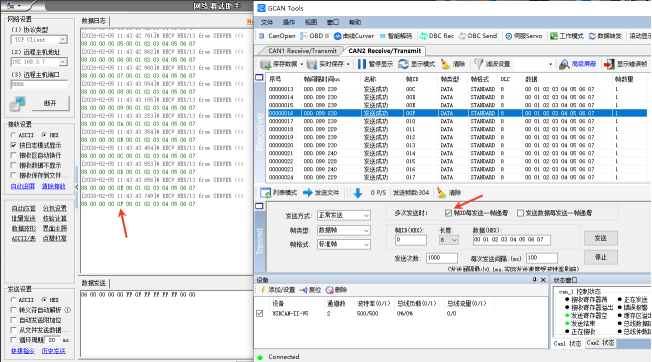Click the real-time save icon
652x362 pixels.
pyautogui.click(x=311, y=64)
